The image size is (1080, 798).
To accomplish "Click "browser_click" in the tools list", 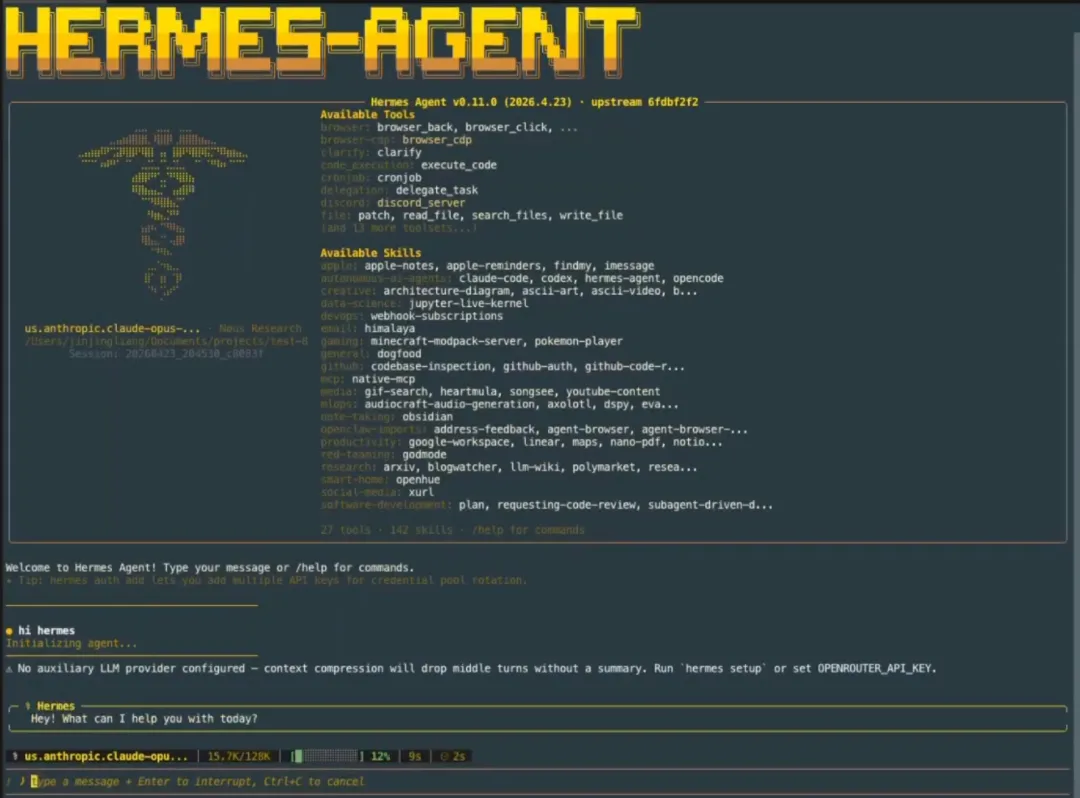I will (506, 127).
